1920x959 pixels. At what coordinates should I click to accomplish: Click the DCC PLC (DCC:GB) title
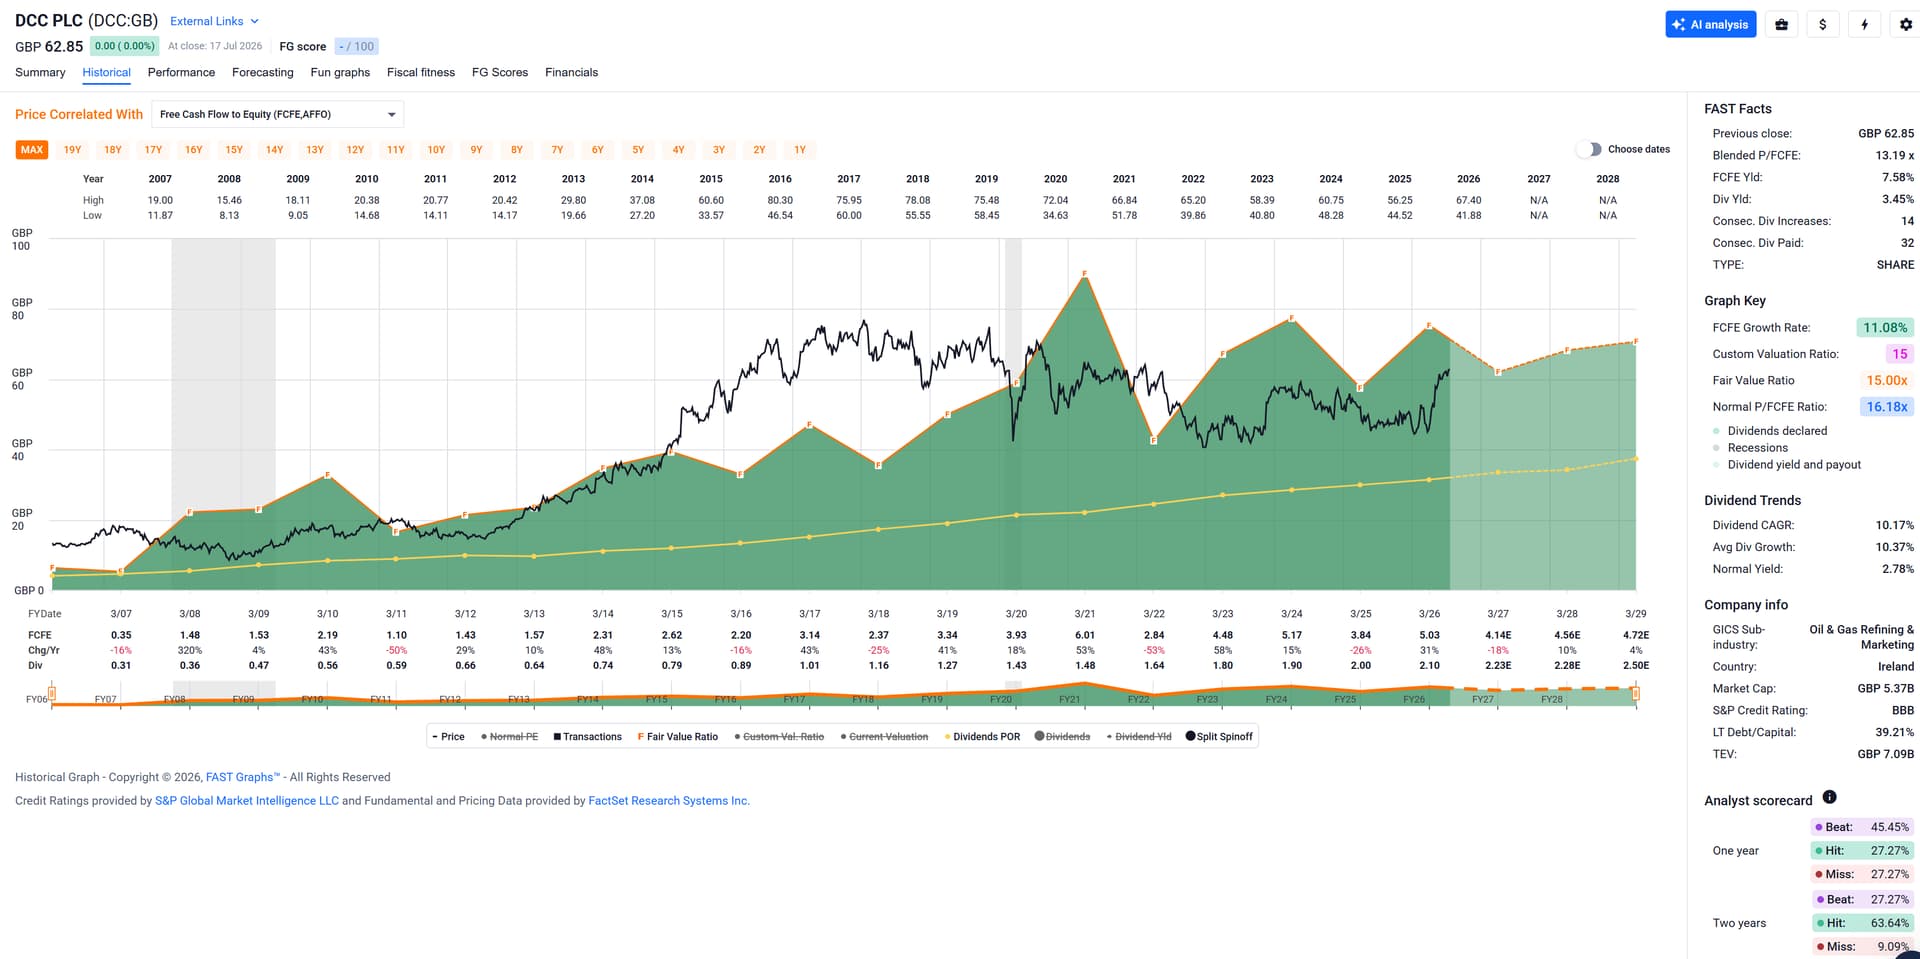click(x=86, y=21)
